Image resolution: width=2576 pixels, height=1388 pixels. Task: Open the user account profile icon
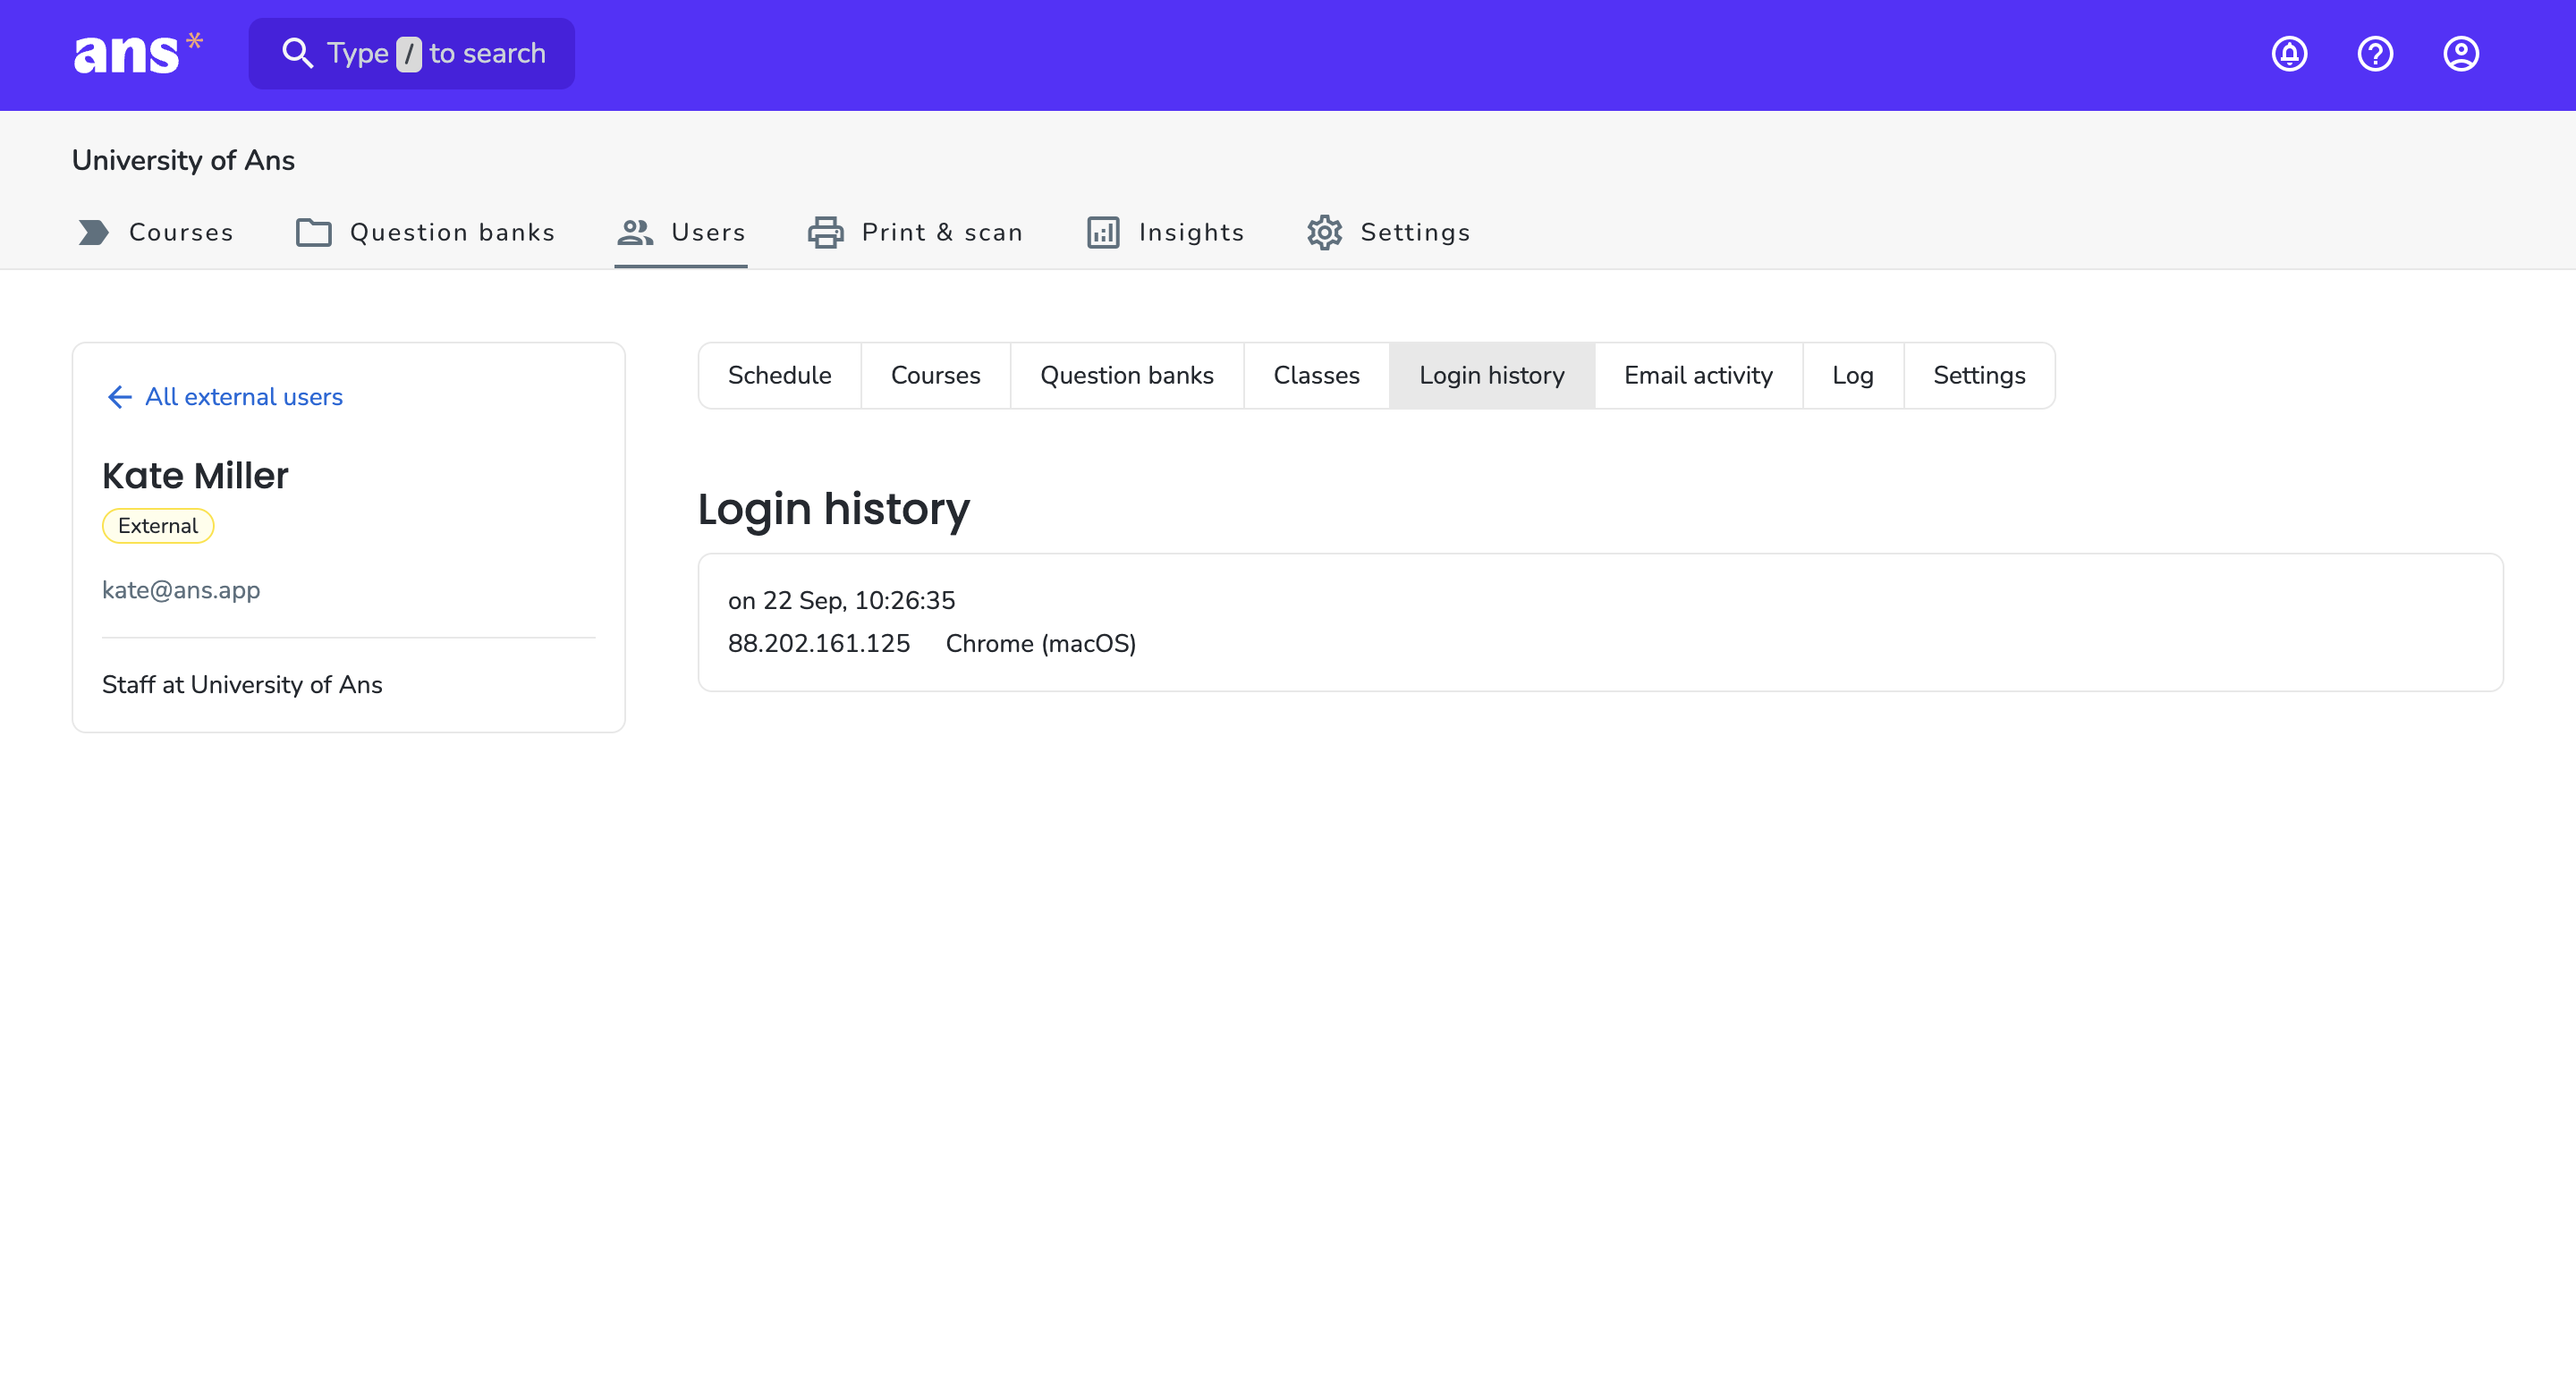point(2461,54)
